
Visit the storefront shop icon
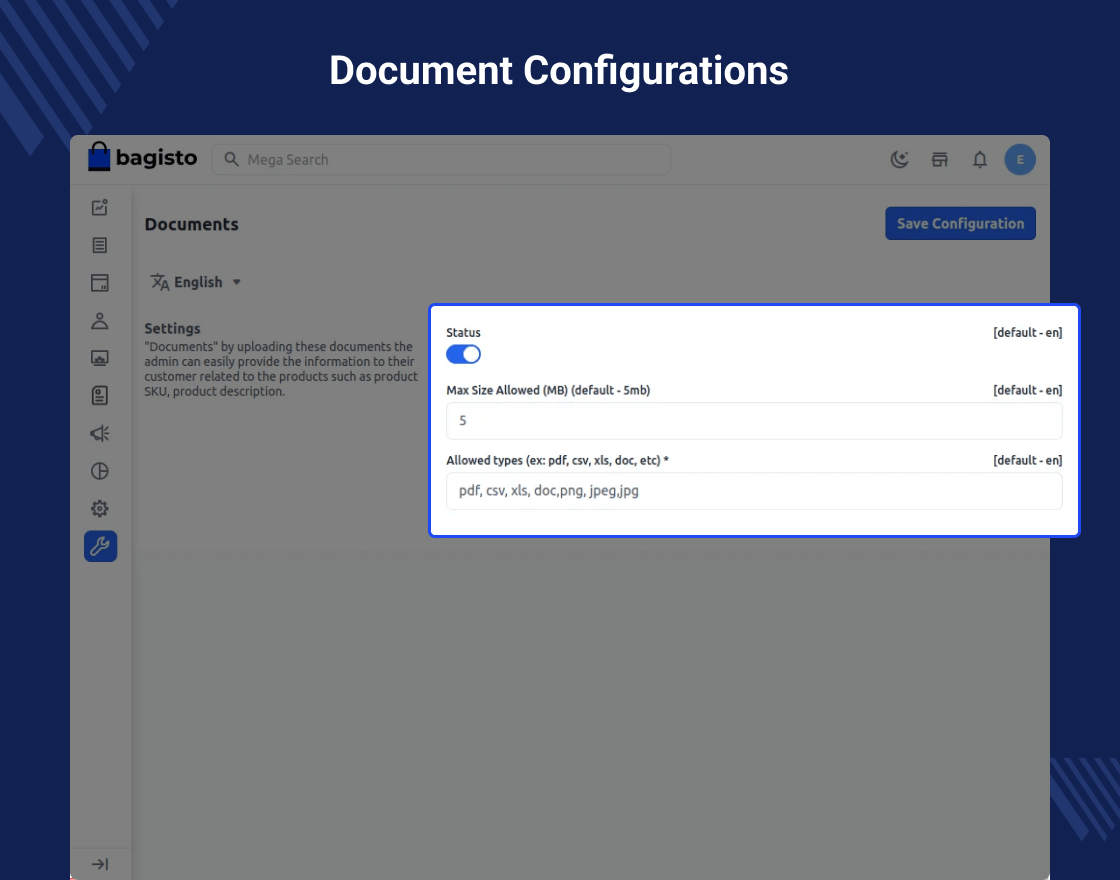[939, 159]
